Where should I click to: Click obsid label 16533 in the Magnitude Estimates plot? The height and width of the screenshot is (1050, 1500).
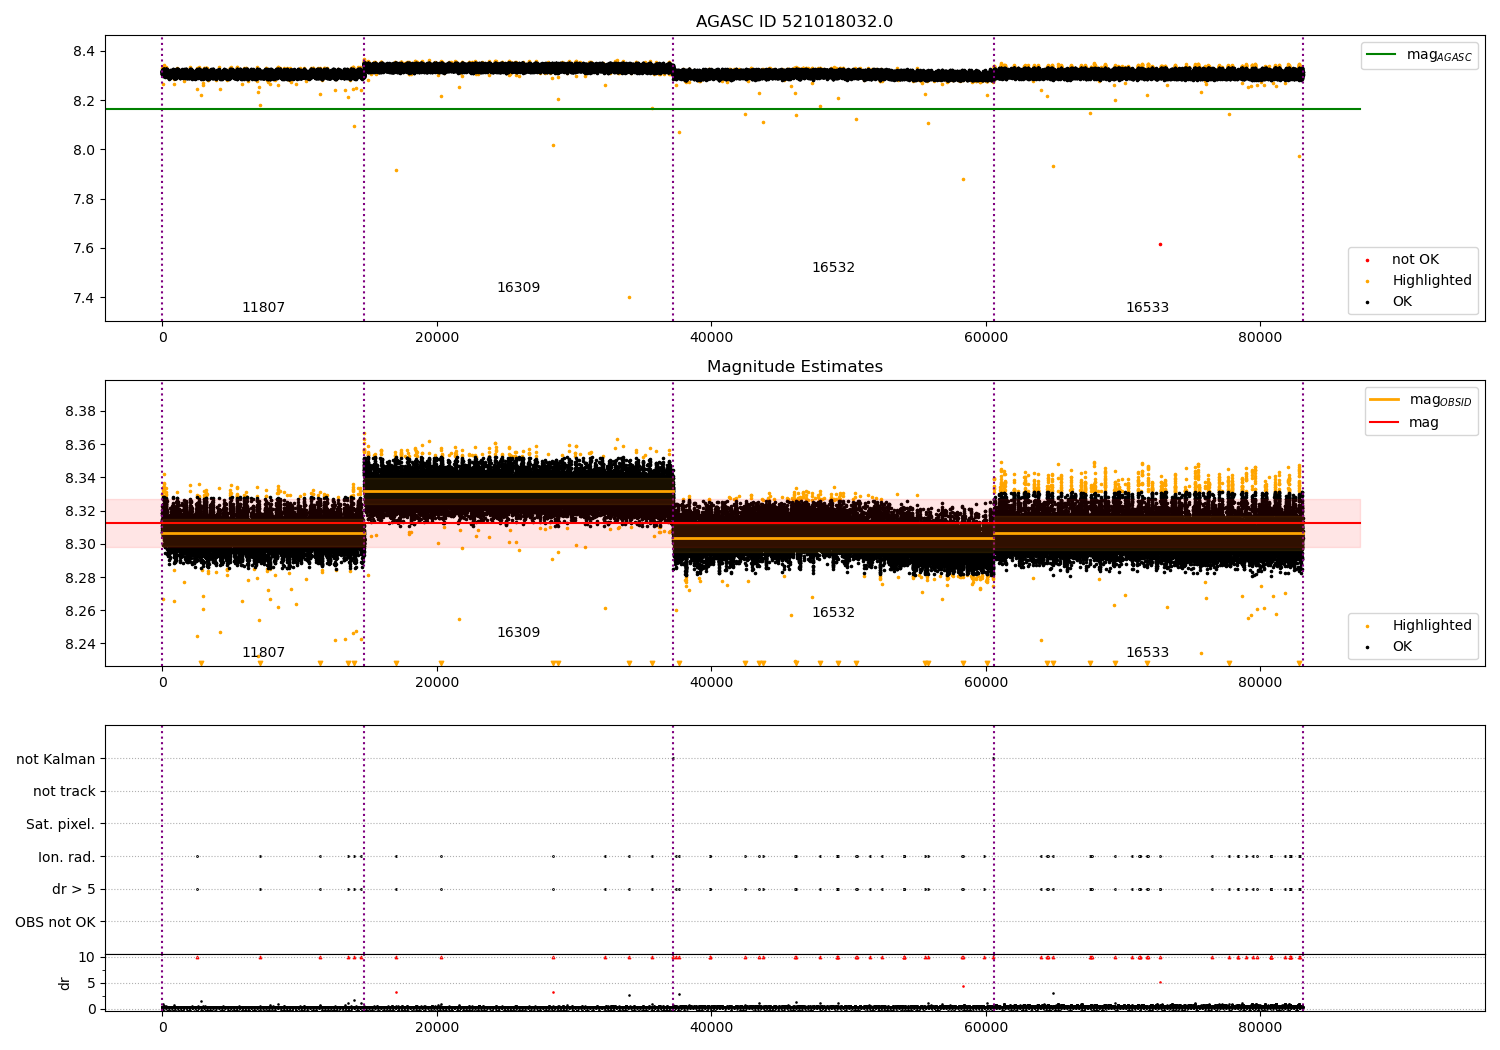[x=1147, y=653]
